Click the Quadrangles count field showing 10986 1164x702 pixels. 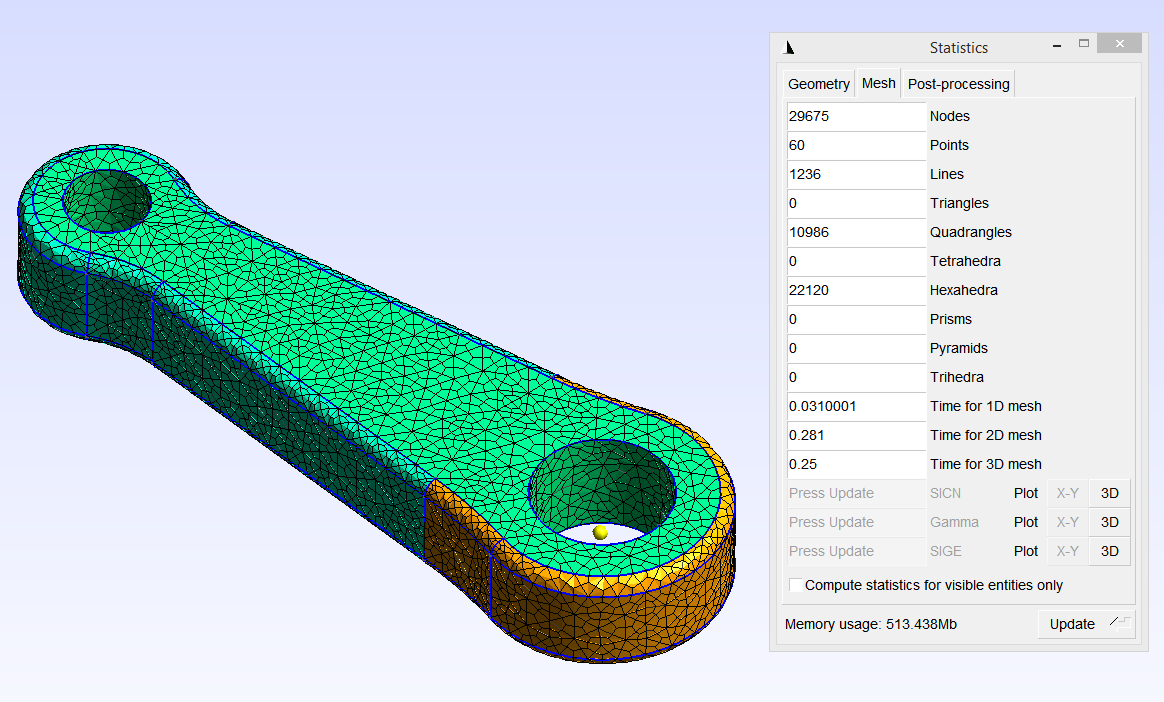click(x=855, y=232)
